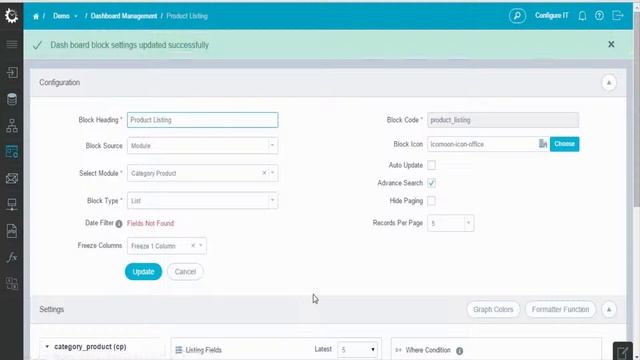The image size is (640, 360).
Task: Click the Choose icon button
Action: click(x=564, y=144)
